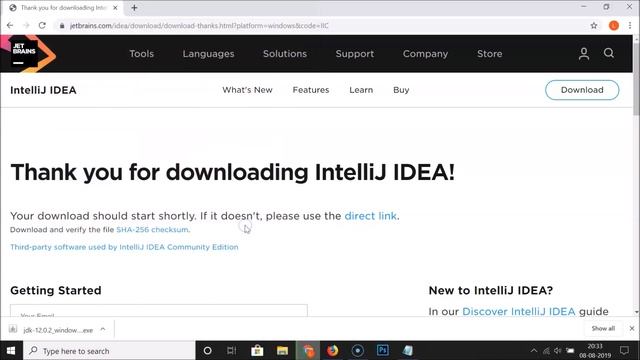
Task: Close the 'Thank you for downloading' tab
Action: (115, 8)
